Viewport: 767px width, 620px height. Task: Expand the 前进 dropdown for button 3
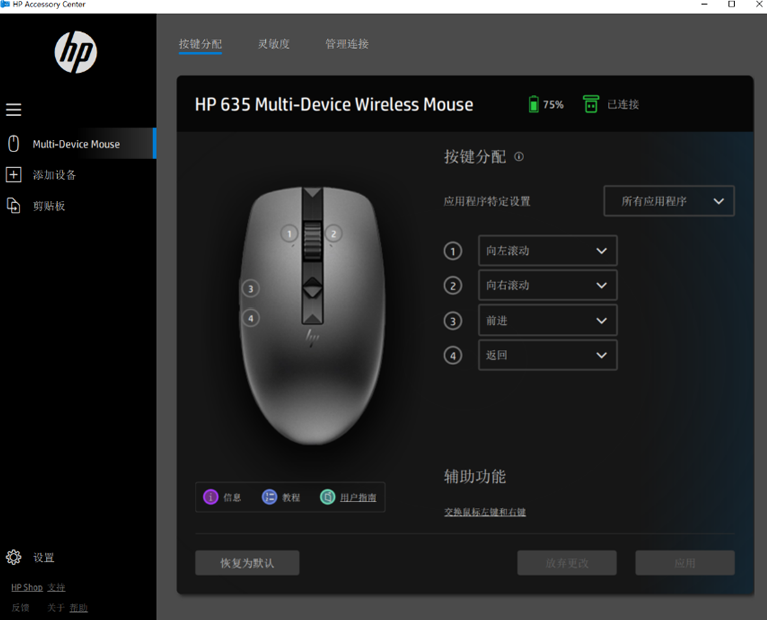click(547, 321)
